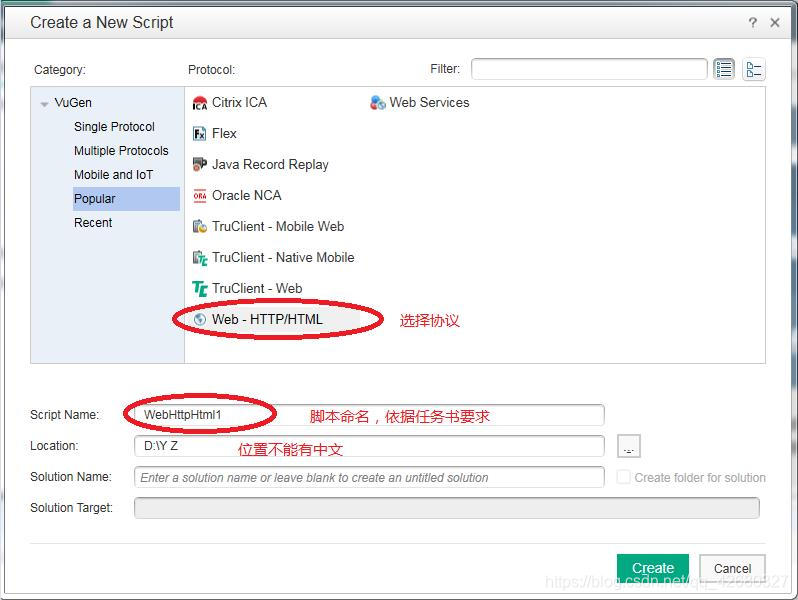The image size is (798, 600).
Task: Click the Solution Target field
Action: [x=446, y=508]
